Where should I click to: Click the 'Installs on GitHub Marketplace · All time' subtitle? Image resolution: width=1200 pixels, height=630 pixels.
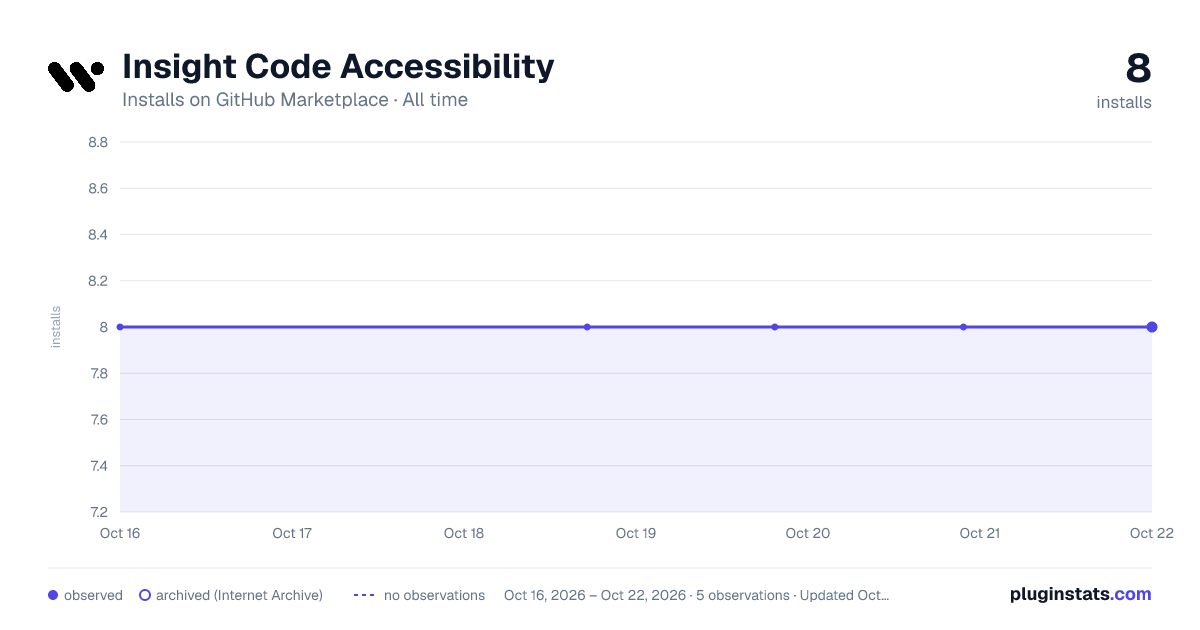click(x=295, y=100)
